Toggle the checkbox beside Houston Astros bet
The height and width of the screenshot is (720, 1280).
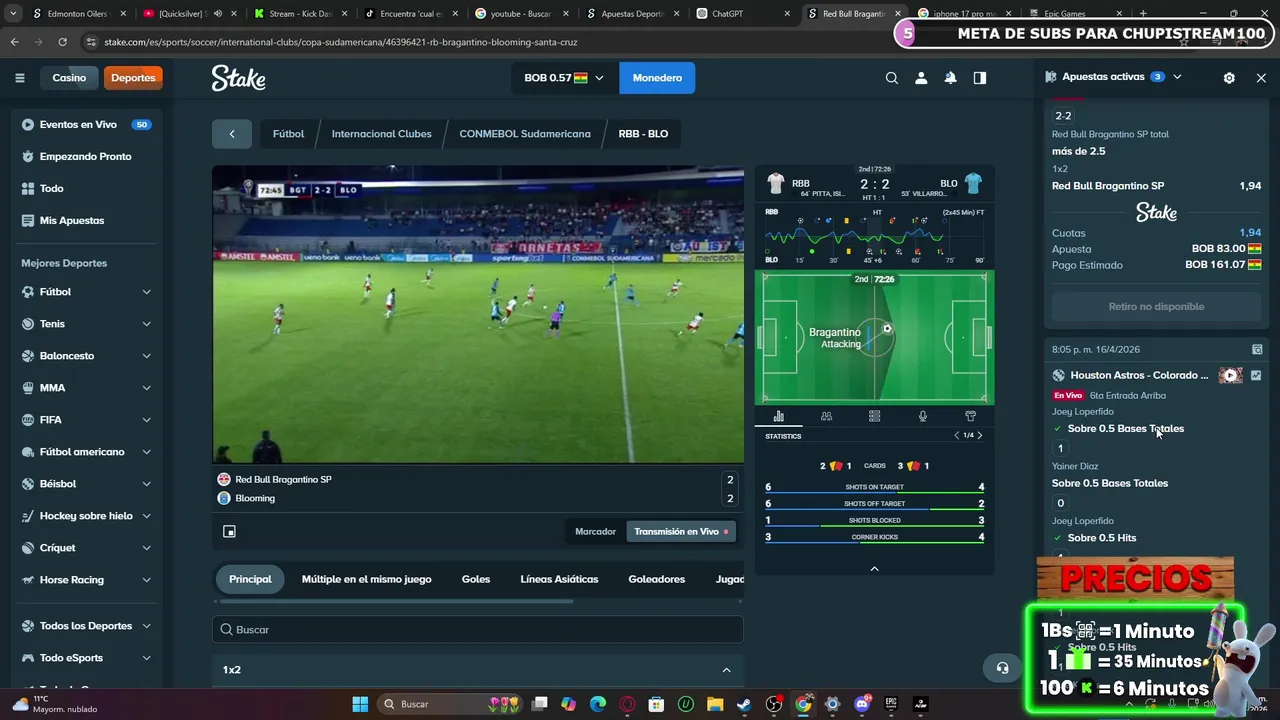coord(1256,376)
